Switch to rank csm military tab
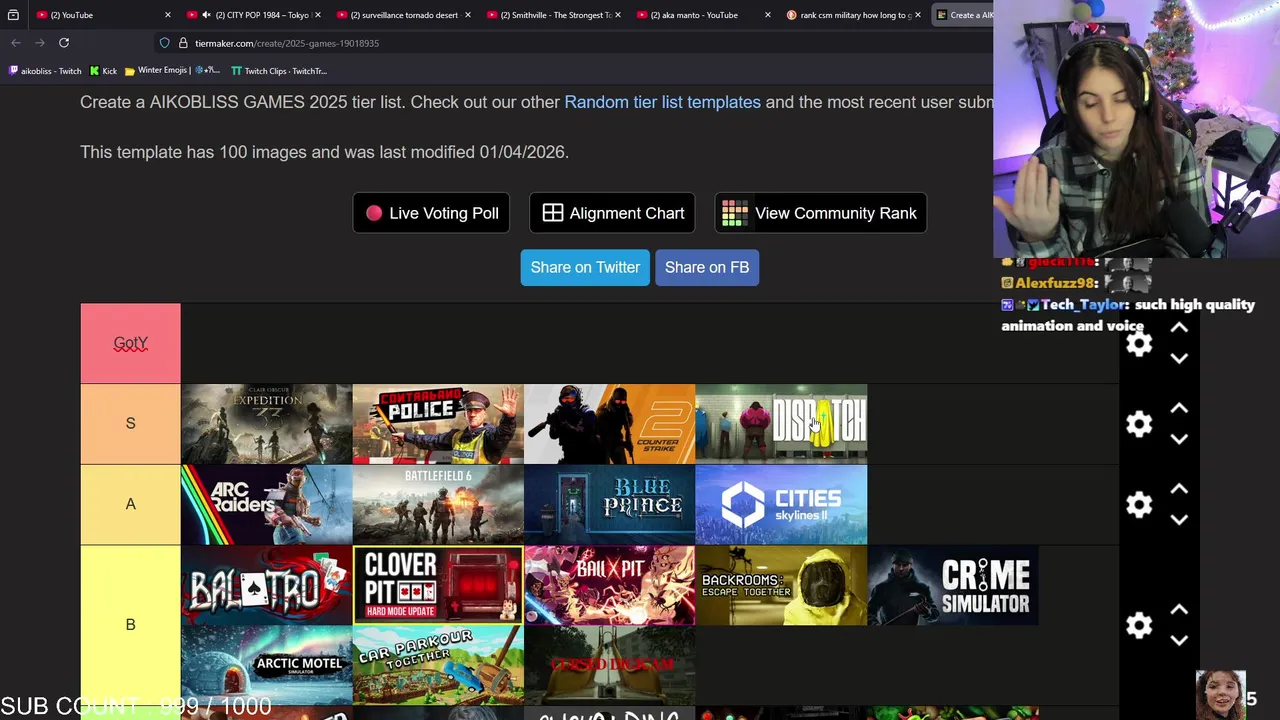This screenshot has height=720, width=1280. tap(854, 15)
